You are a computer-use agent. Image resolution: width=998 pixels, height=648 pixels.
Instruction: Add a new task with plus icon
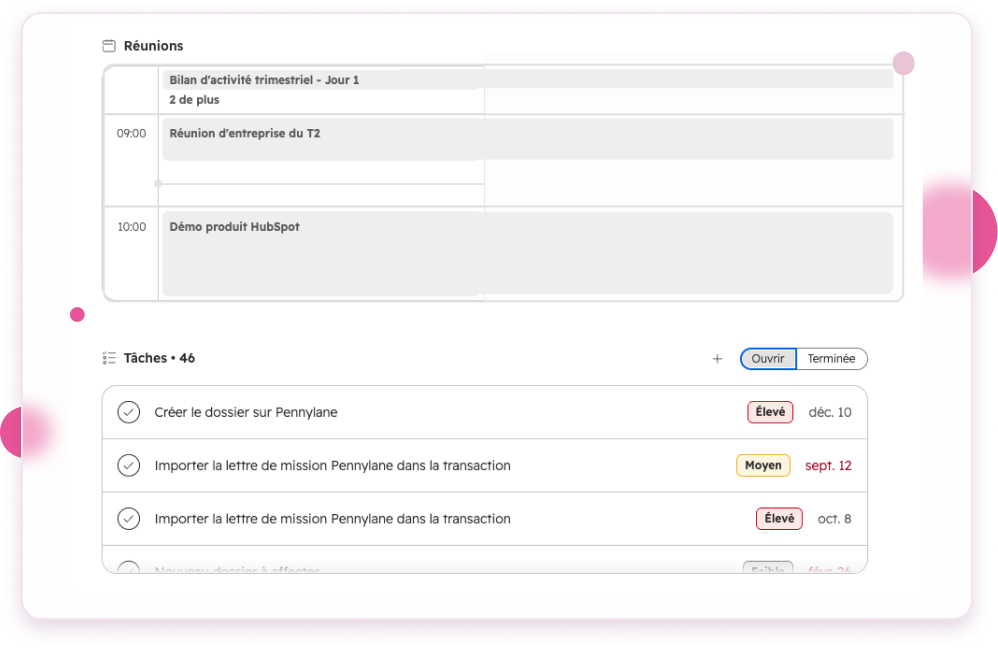pyautogui.click(x=717, y=359)
